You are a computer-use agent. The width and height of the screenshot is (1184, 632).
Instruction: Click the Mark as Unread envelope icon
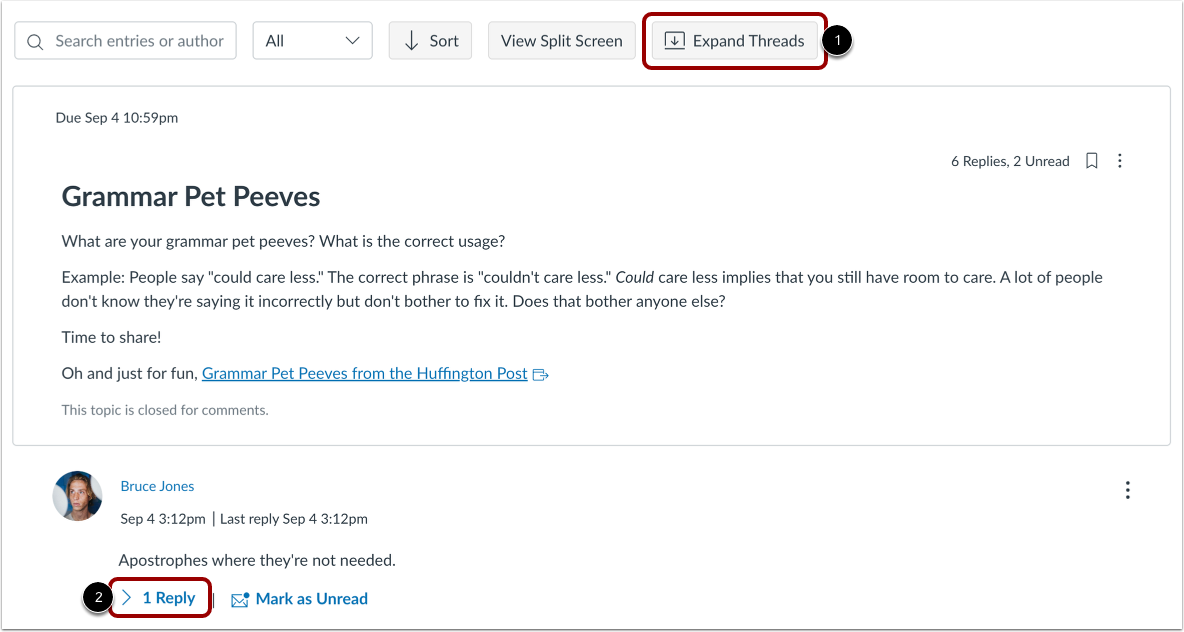point(240,598)
